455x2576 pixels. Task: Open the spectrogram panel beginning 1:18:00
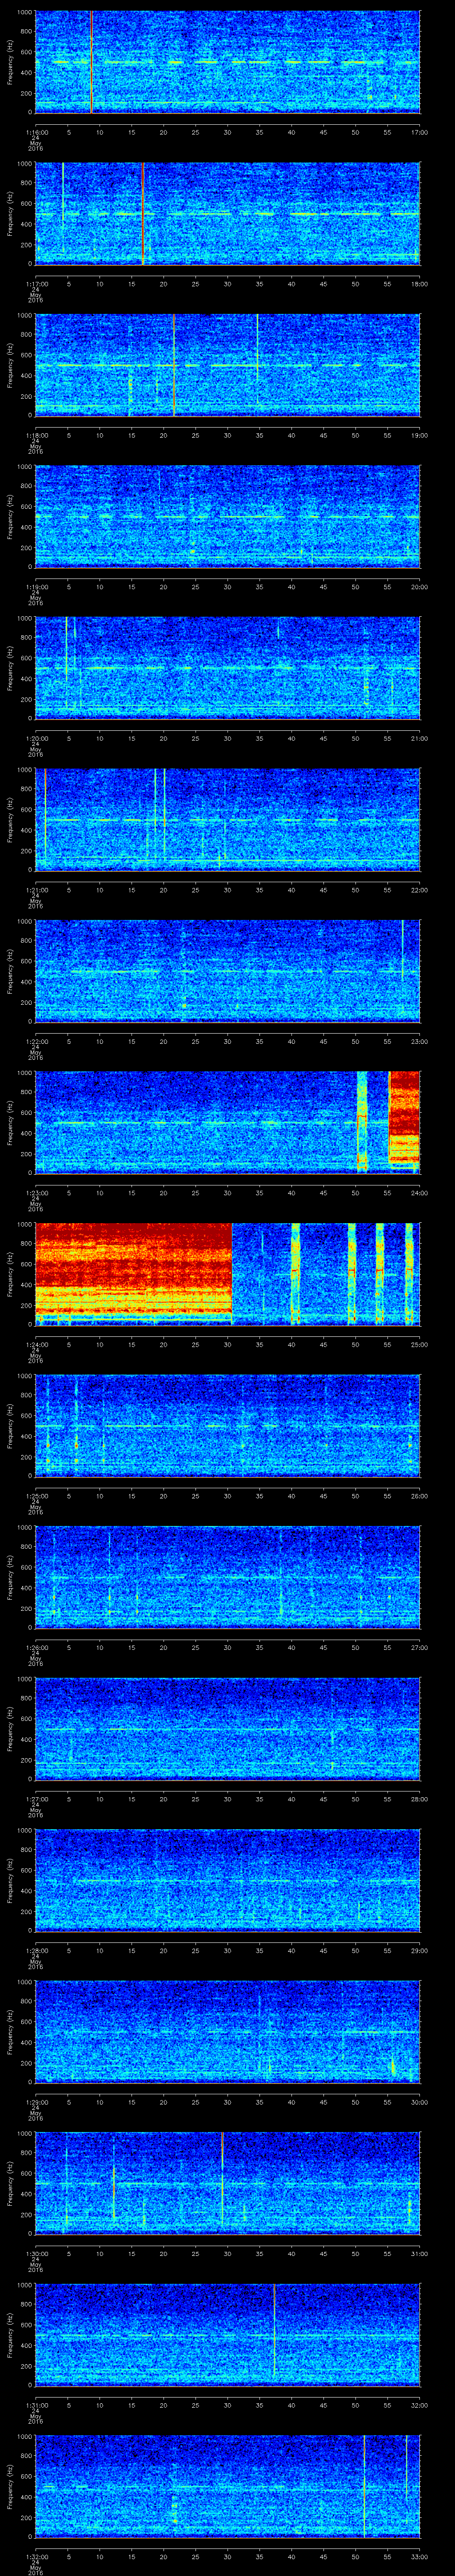click(x=227, y=365)
